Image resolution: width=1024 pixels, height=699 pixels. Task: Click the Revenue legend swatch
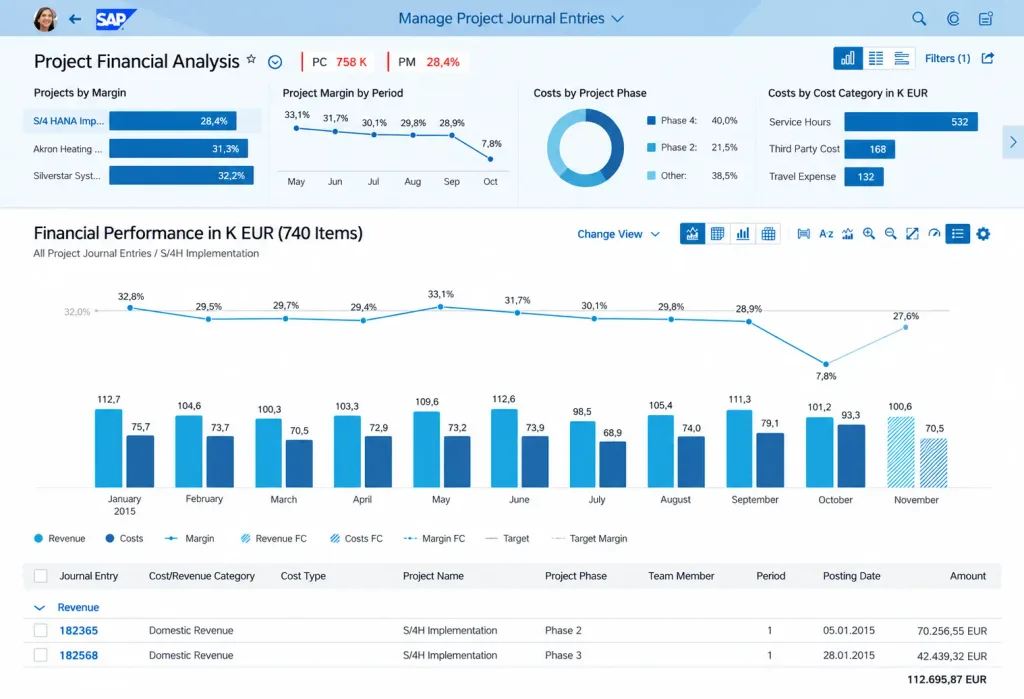pyautogui.click(x=39, y=538)
